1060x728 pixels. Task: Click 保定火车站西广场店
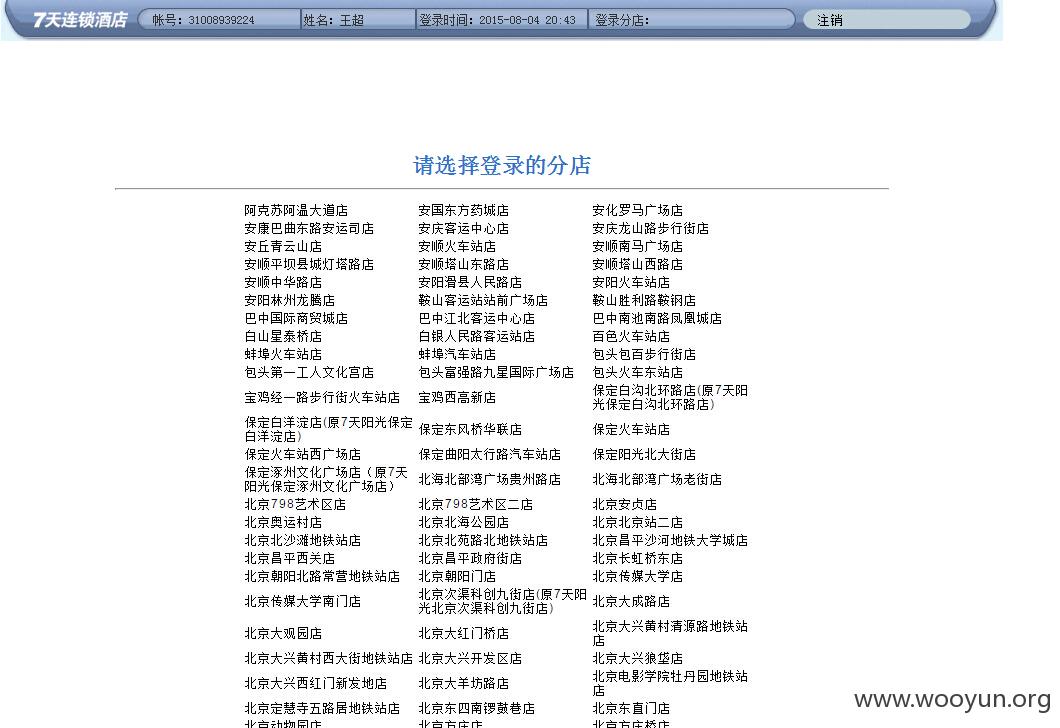(303, 454)
